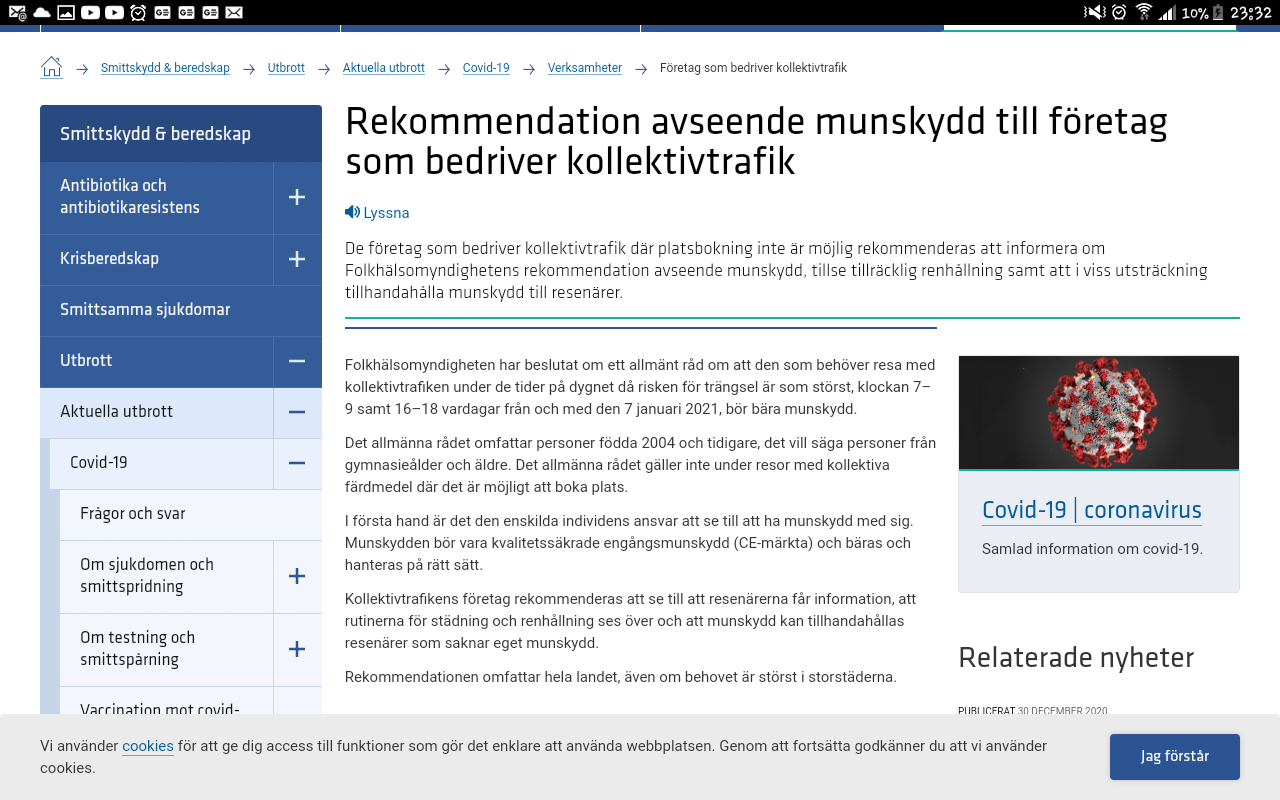Tap the mail envelope notification icon
Screen dimensions: 1280x800
tap(233, 12)
